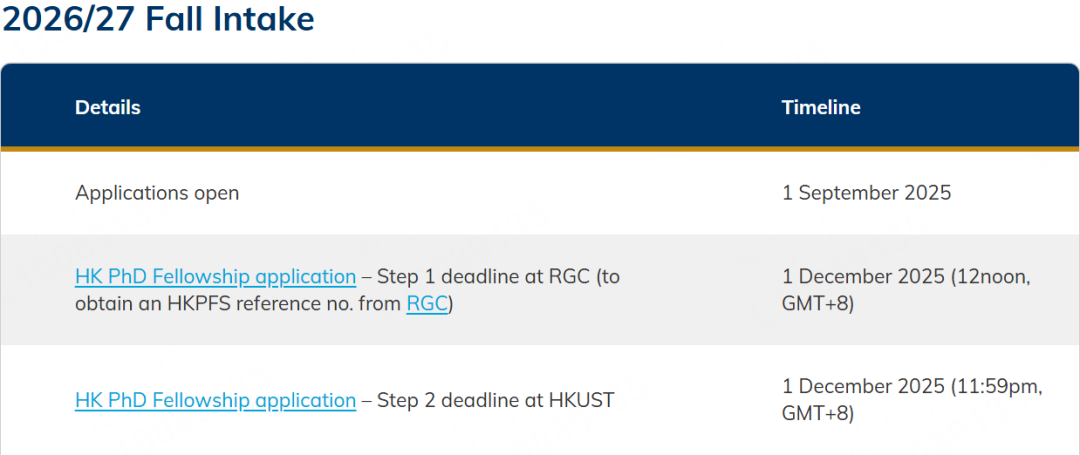Click GMT+8 in the Step 2 row
Viewport: 1080px width, 455px height.
tap(815, 413)
